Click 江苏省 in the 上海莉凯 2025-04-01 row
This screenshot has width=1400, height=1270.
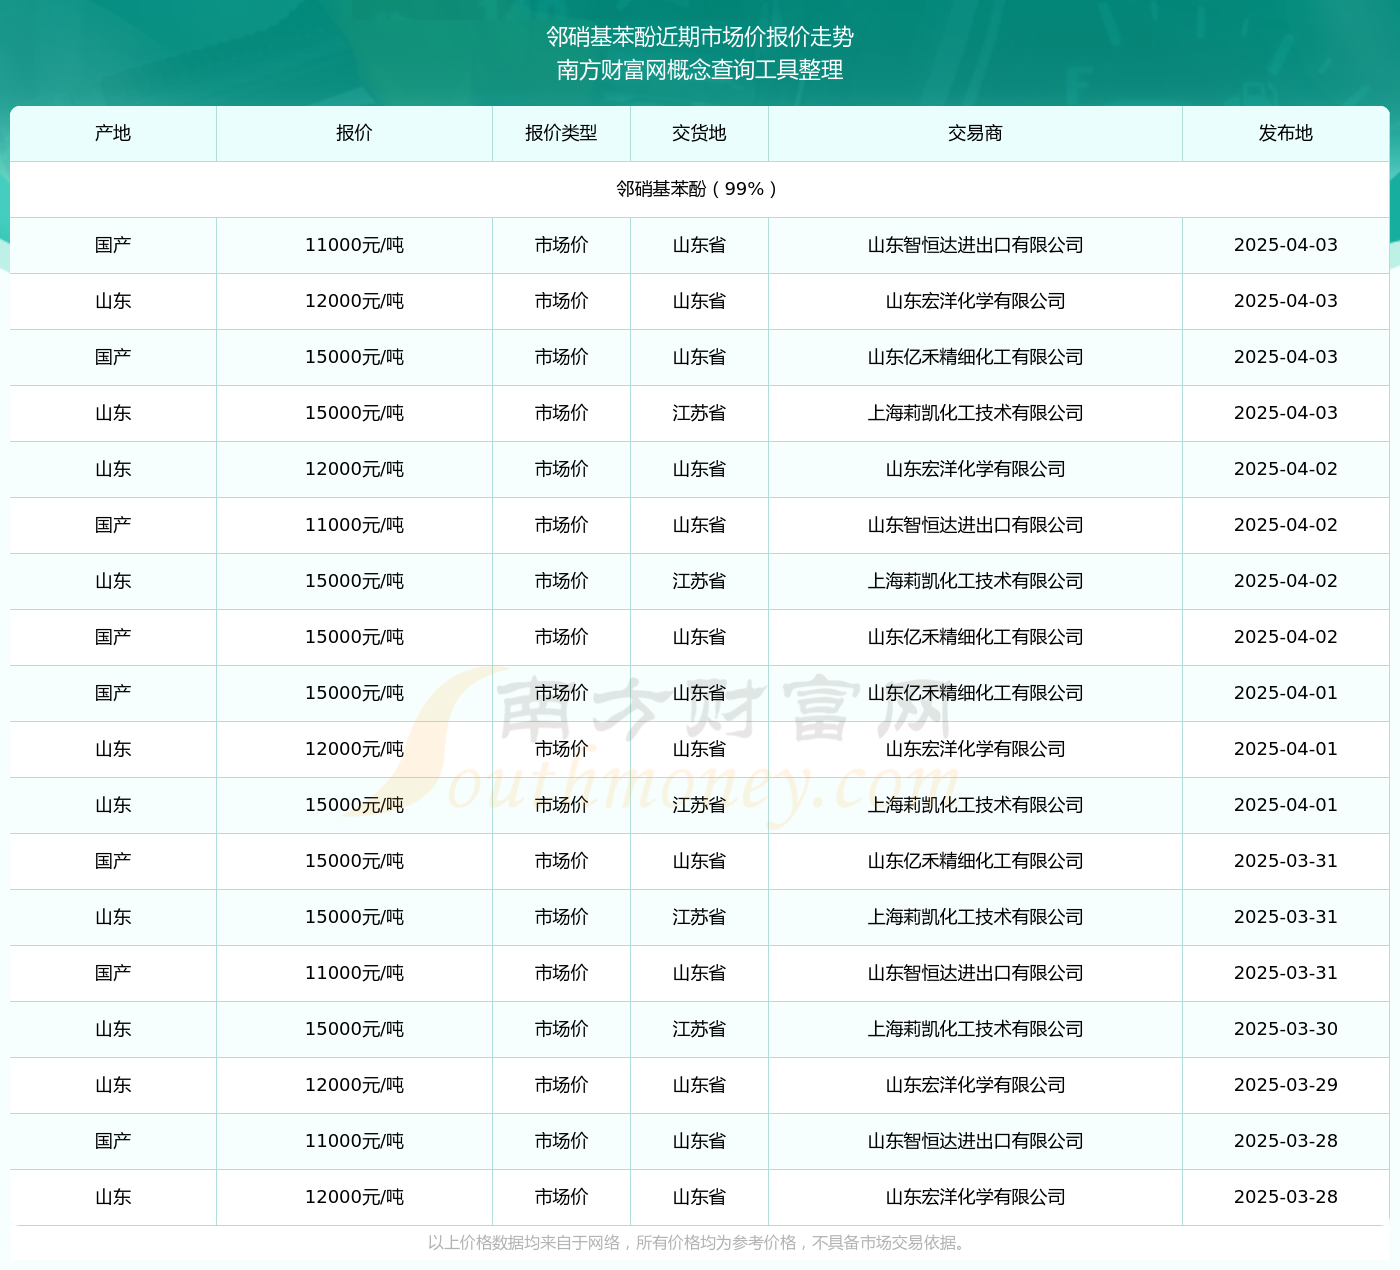tap(699, 805)
